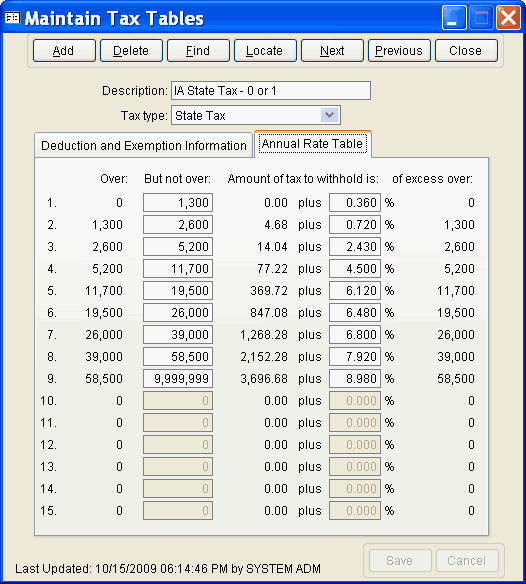
Task: Click the 2,152.28 tax amount in row 8
Action: [x=264, y=356]
